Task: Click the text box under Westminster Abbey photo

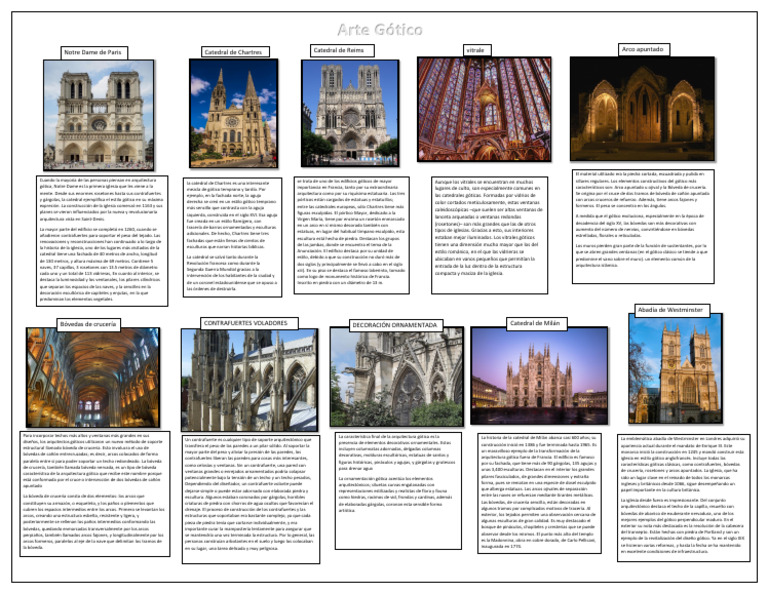Action: [684, 498]
